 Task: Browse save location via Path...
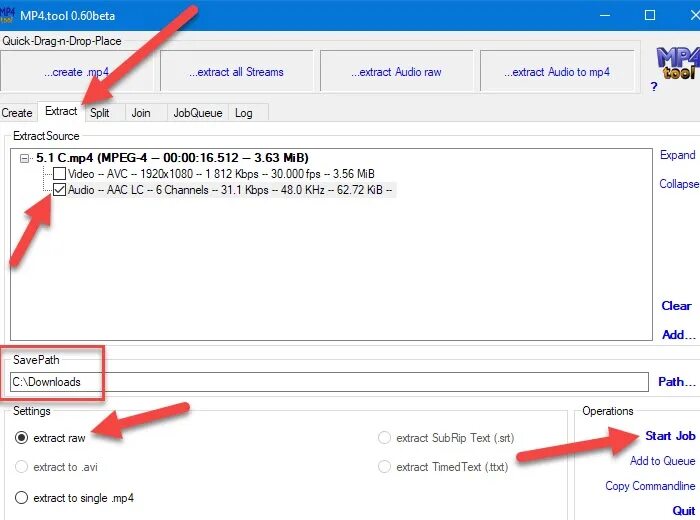click(x=677, y=382)
